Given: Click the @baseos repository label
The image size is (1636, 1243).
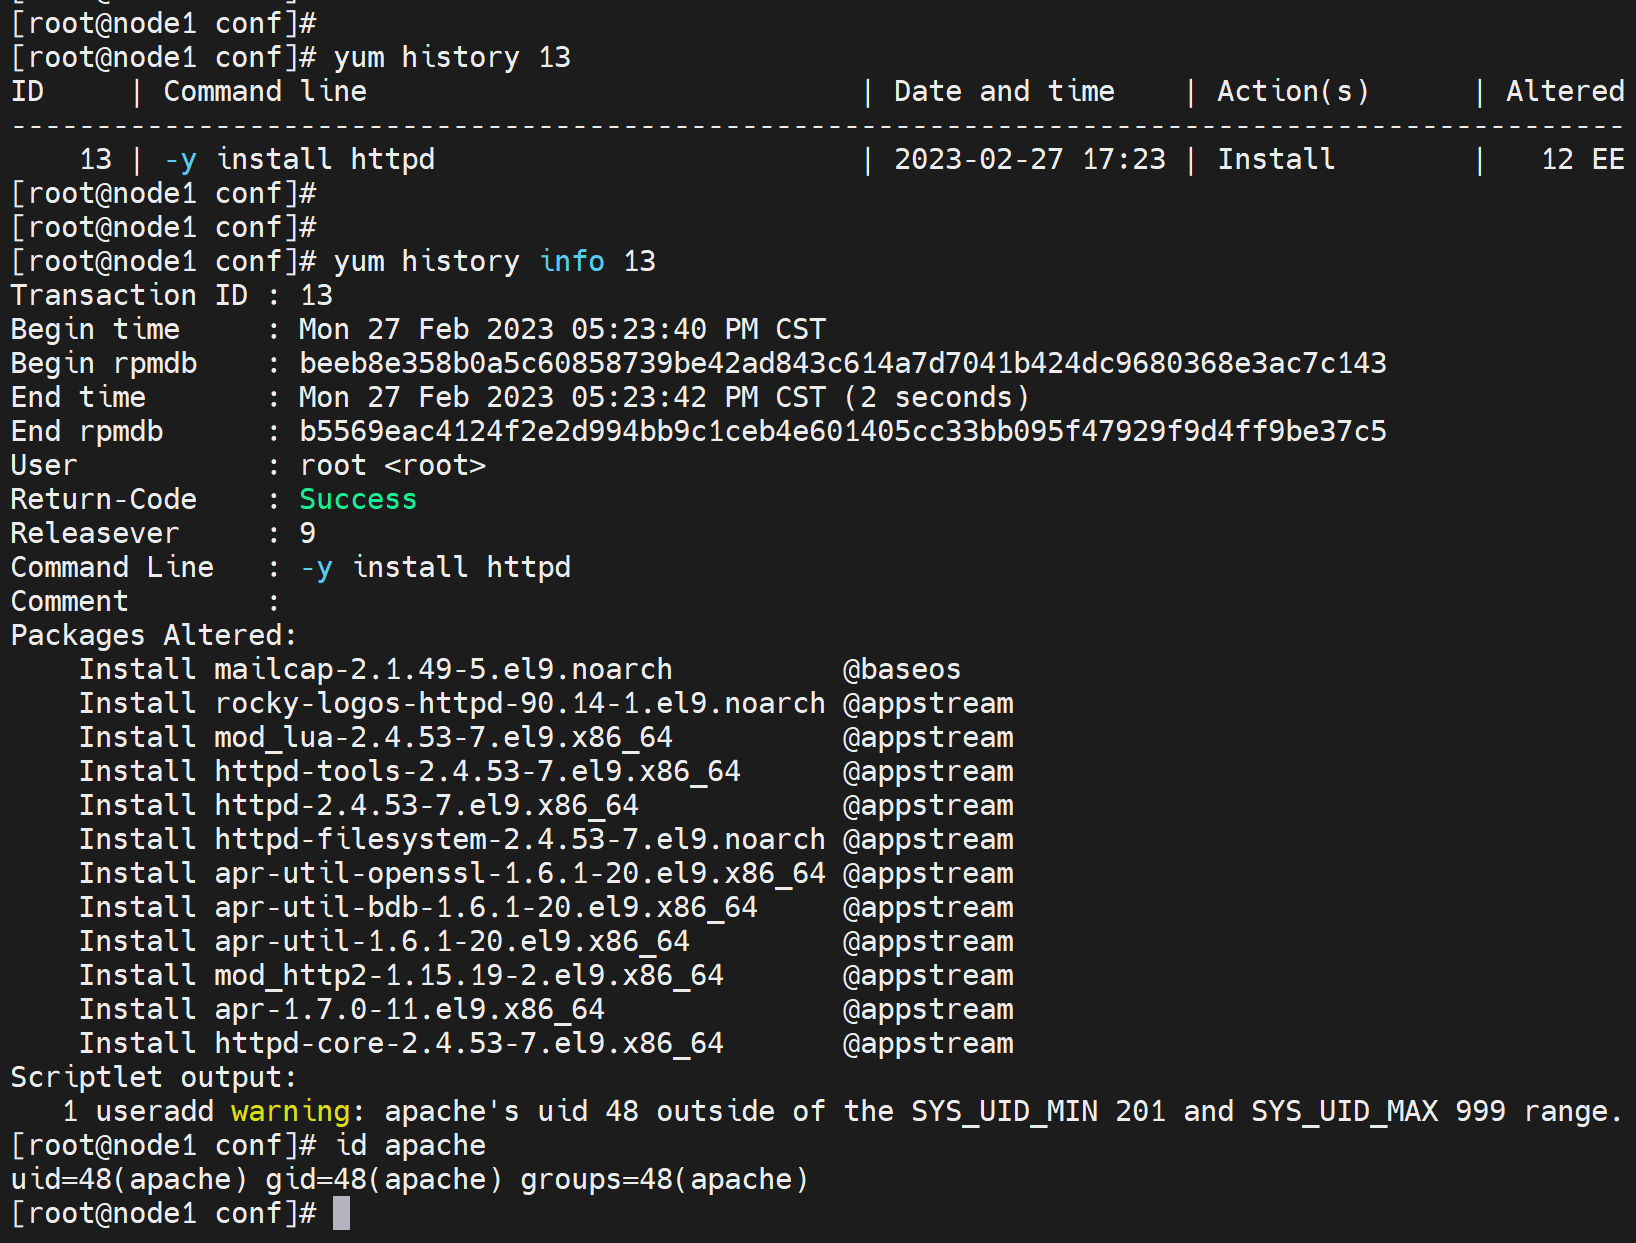Looking at the screenshot, I should tap(901, 669).
